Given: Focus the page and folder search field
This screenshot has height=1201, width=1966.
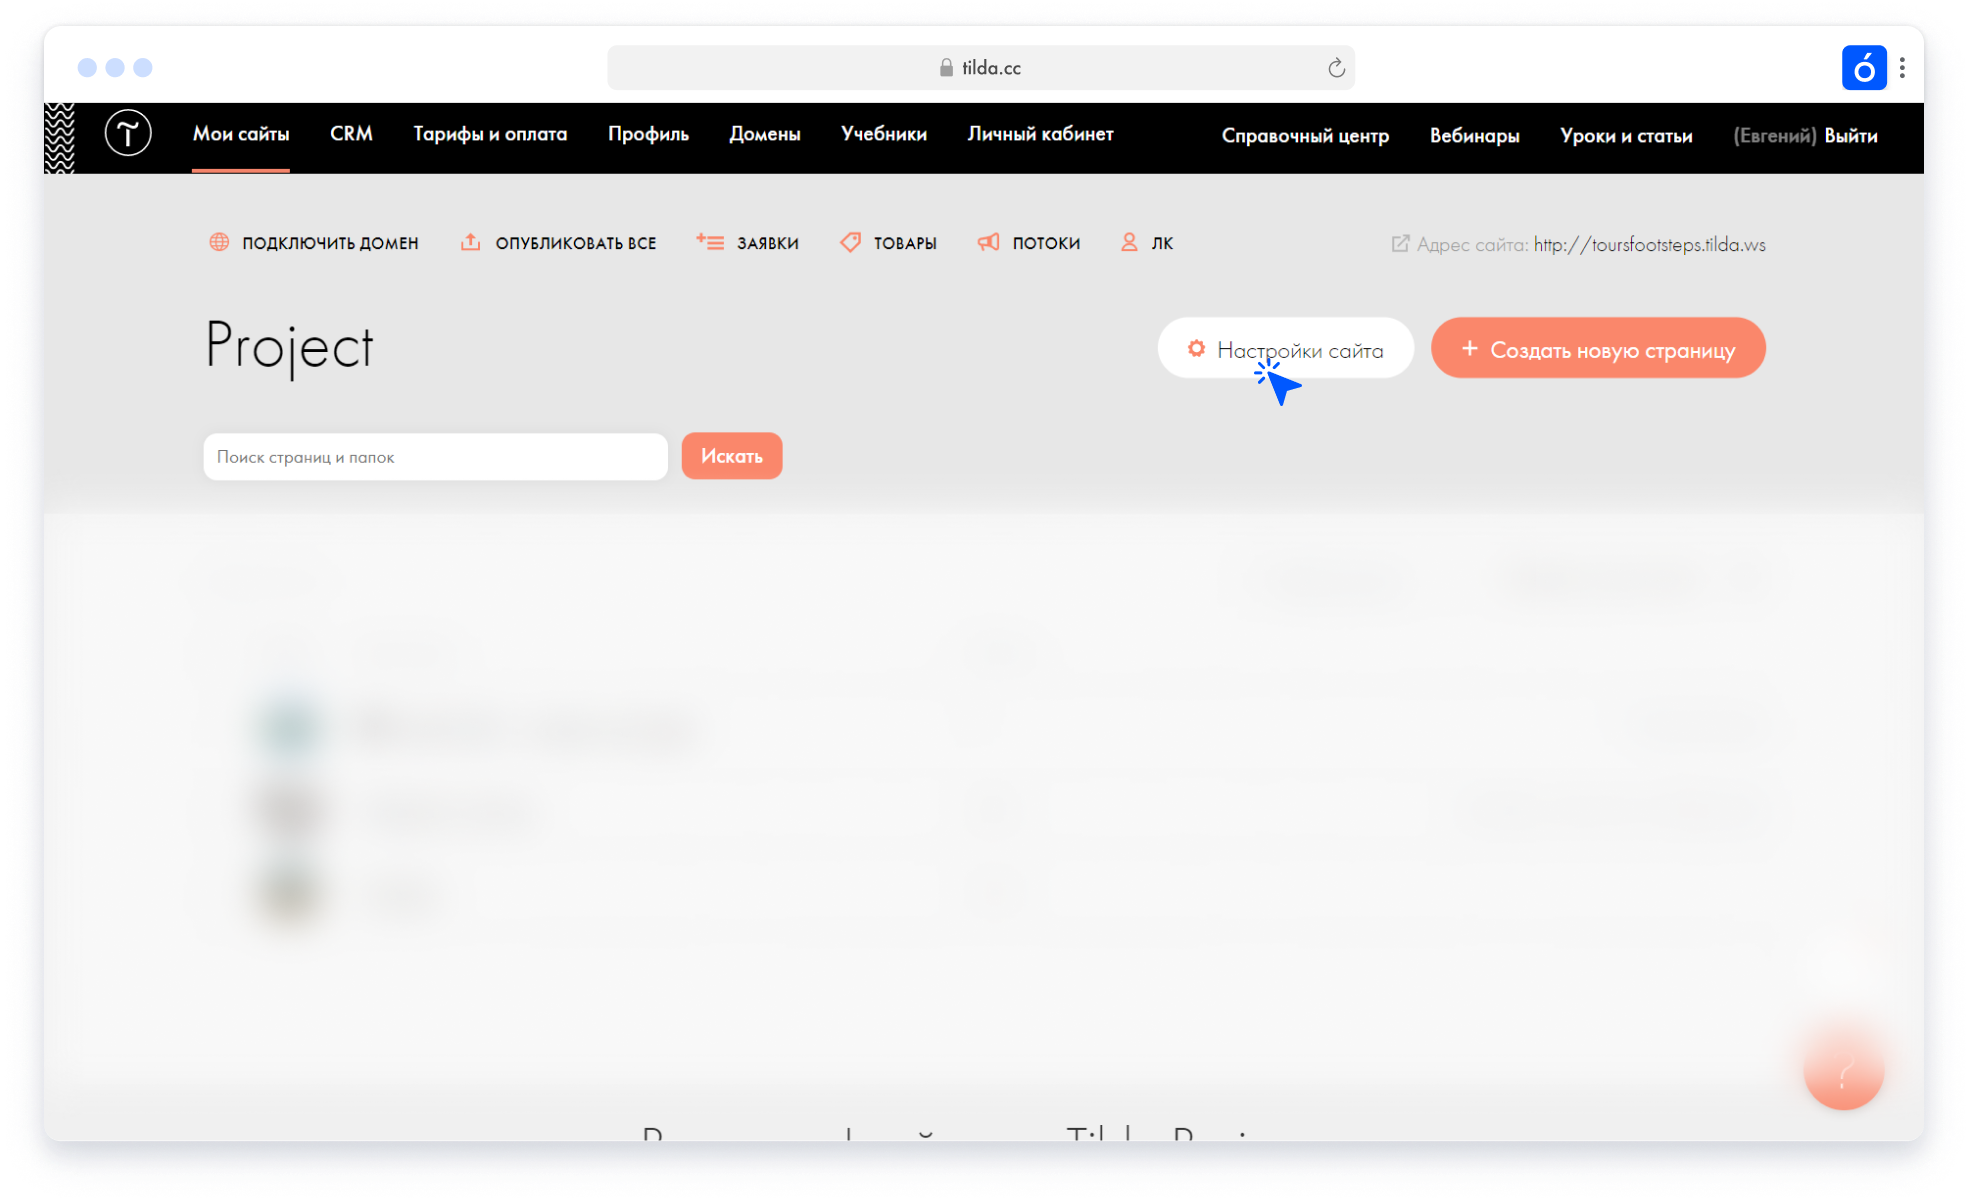Looking at the screenshot, I should (435, 457).
